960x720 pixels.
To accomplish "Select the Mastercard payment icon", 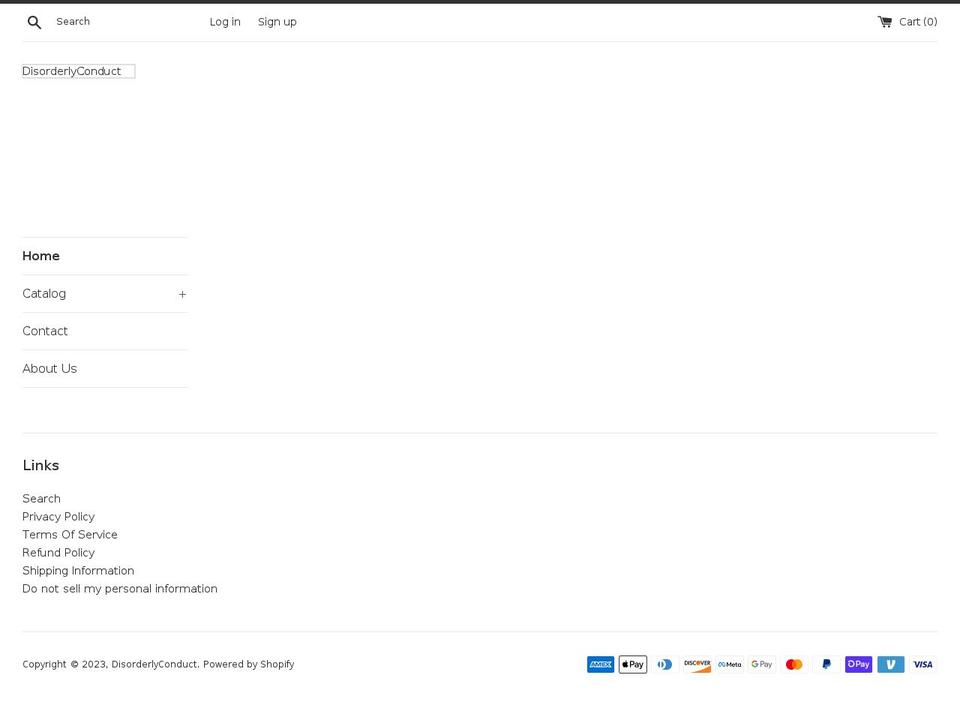I will 794,664.
